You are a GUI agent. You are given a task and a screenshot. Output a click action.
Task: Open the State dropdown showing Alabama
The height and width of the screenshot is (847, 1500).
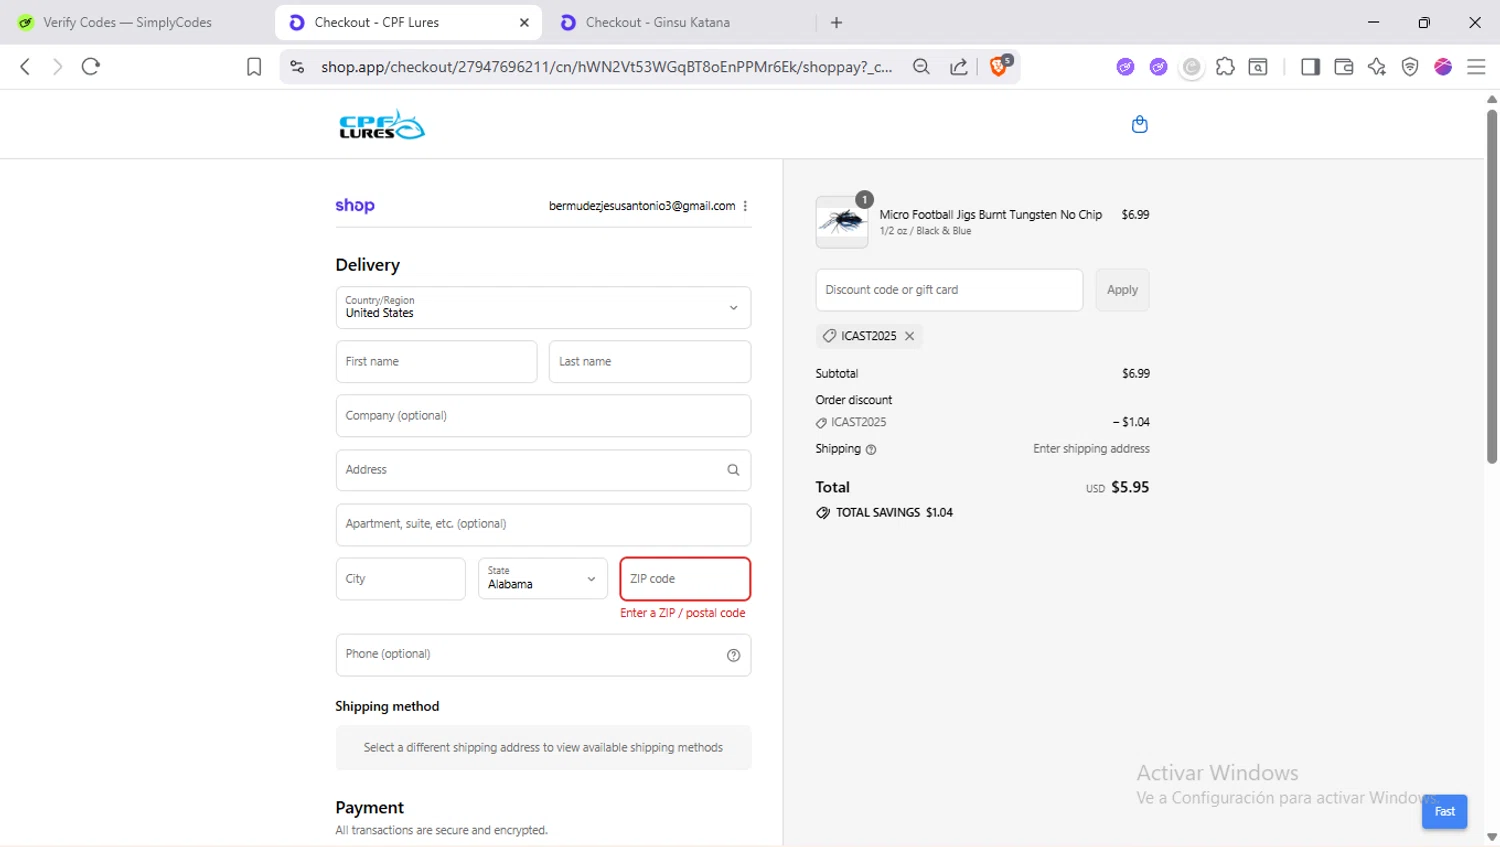[x=542, y=579]
